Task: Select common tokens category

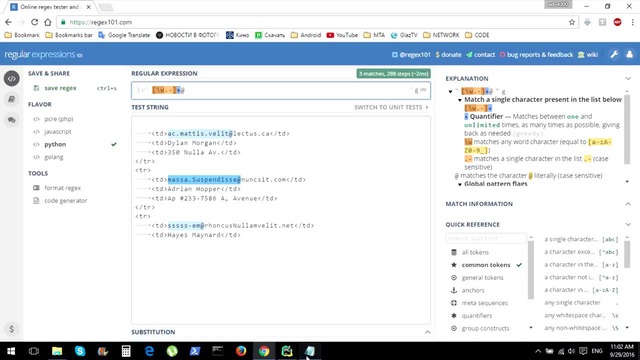Action: (486, 265)
